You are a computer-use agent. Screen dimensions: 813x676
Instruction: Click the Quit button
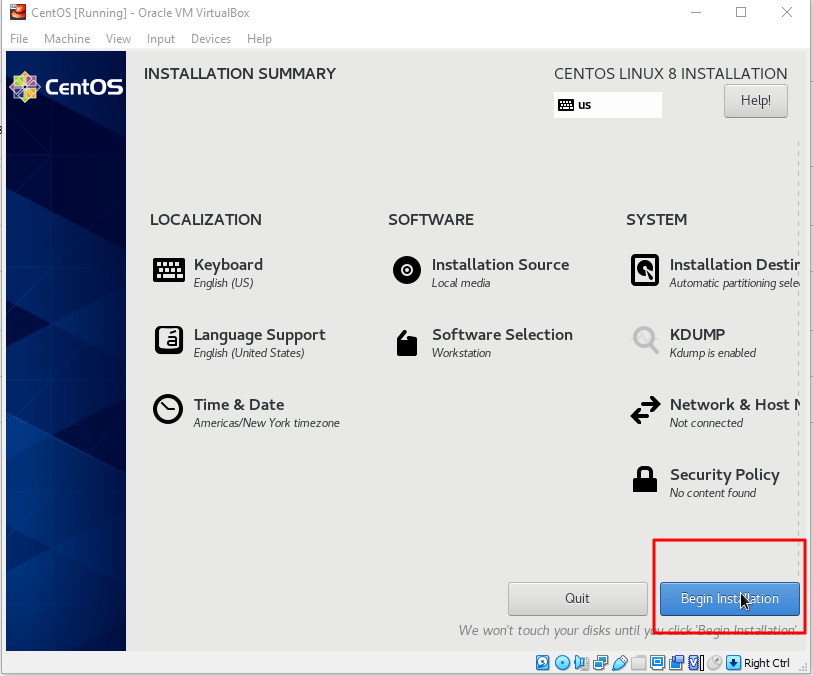(x=578, y=599)
